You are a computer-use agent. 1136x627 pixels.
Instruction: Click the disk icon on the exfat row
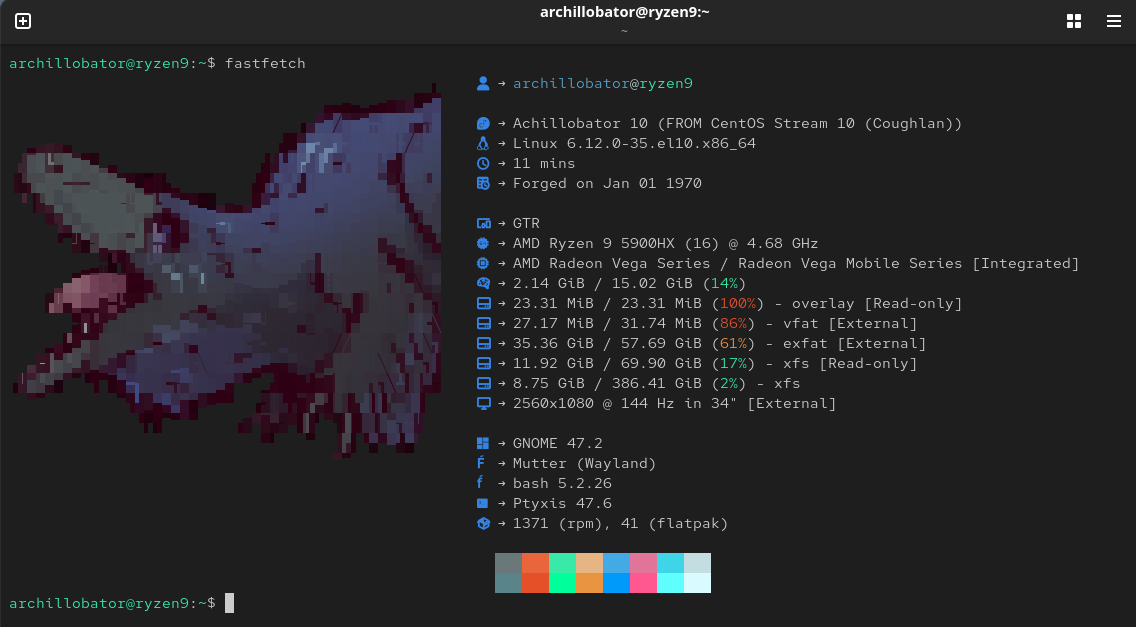point(483,344)
